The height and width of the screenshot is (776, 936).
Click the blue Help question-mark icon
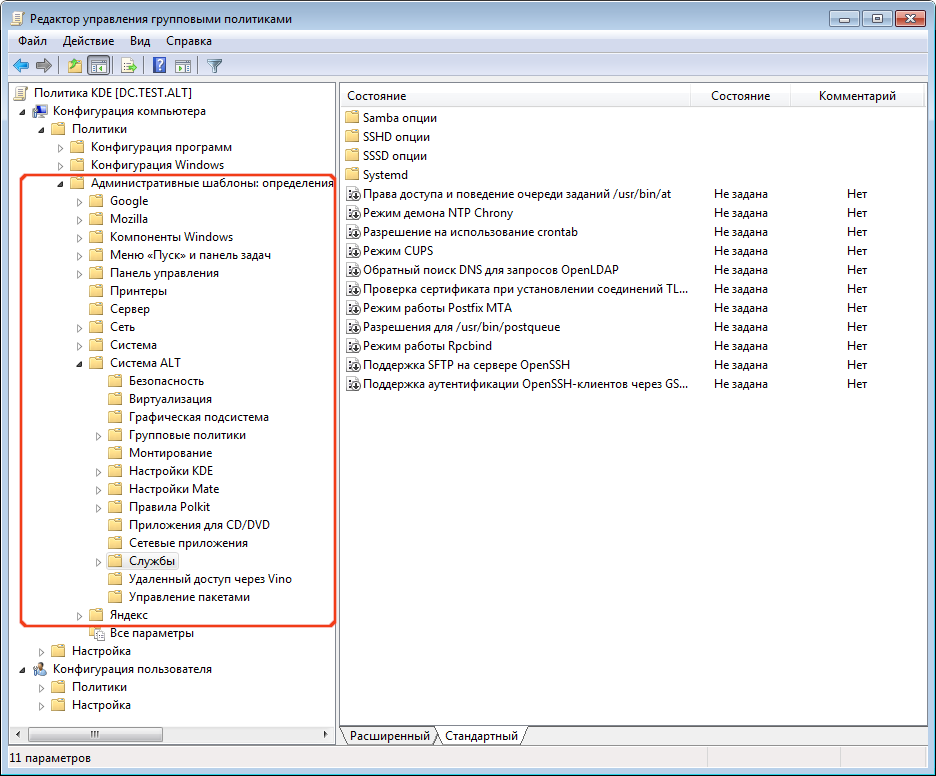(x=159, y=65)
